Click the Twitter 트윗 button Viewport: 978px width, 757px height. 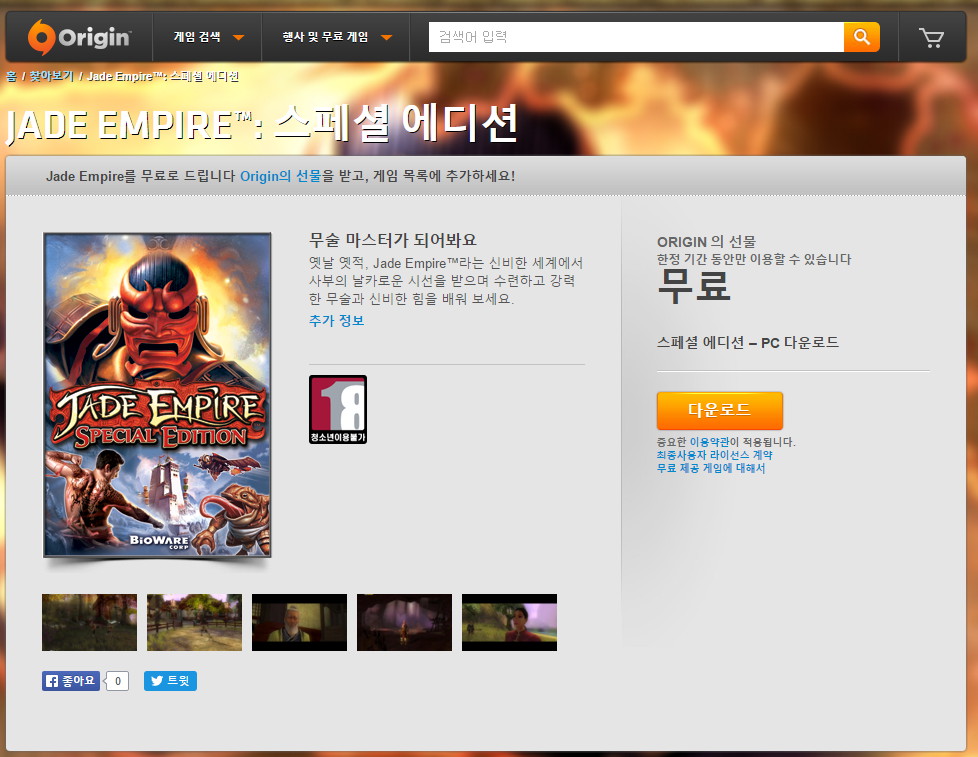tap(170, 681)
